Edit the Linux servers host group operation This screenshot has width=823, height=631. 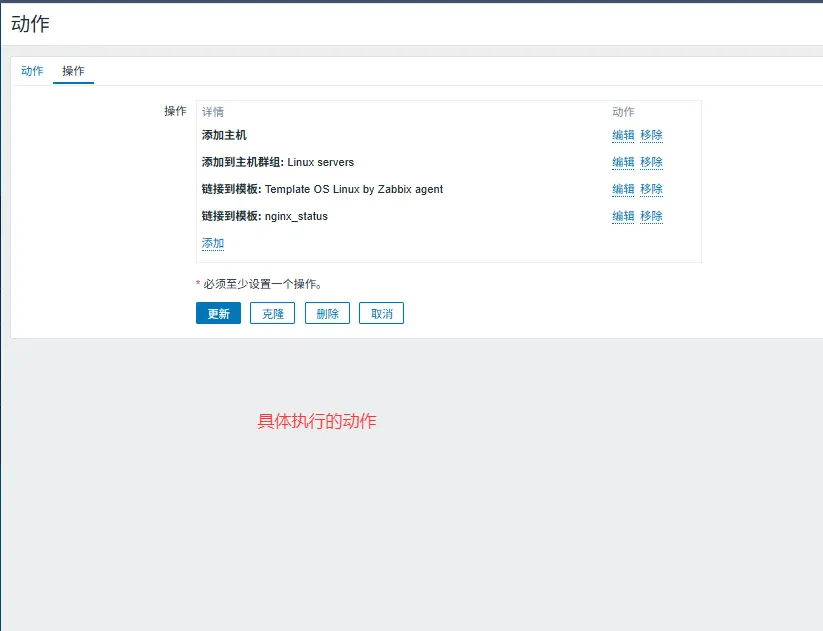point(623,162)
